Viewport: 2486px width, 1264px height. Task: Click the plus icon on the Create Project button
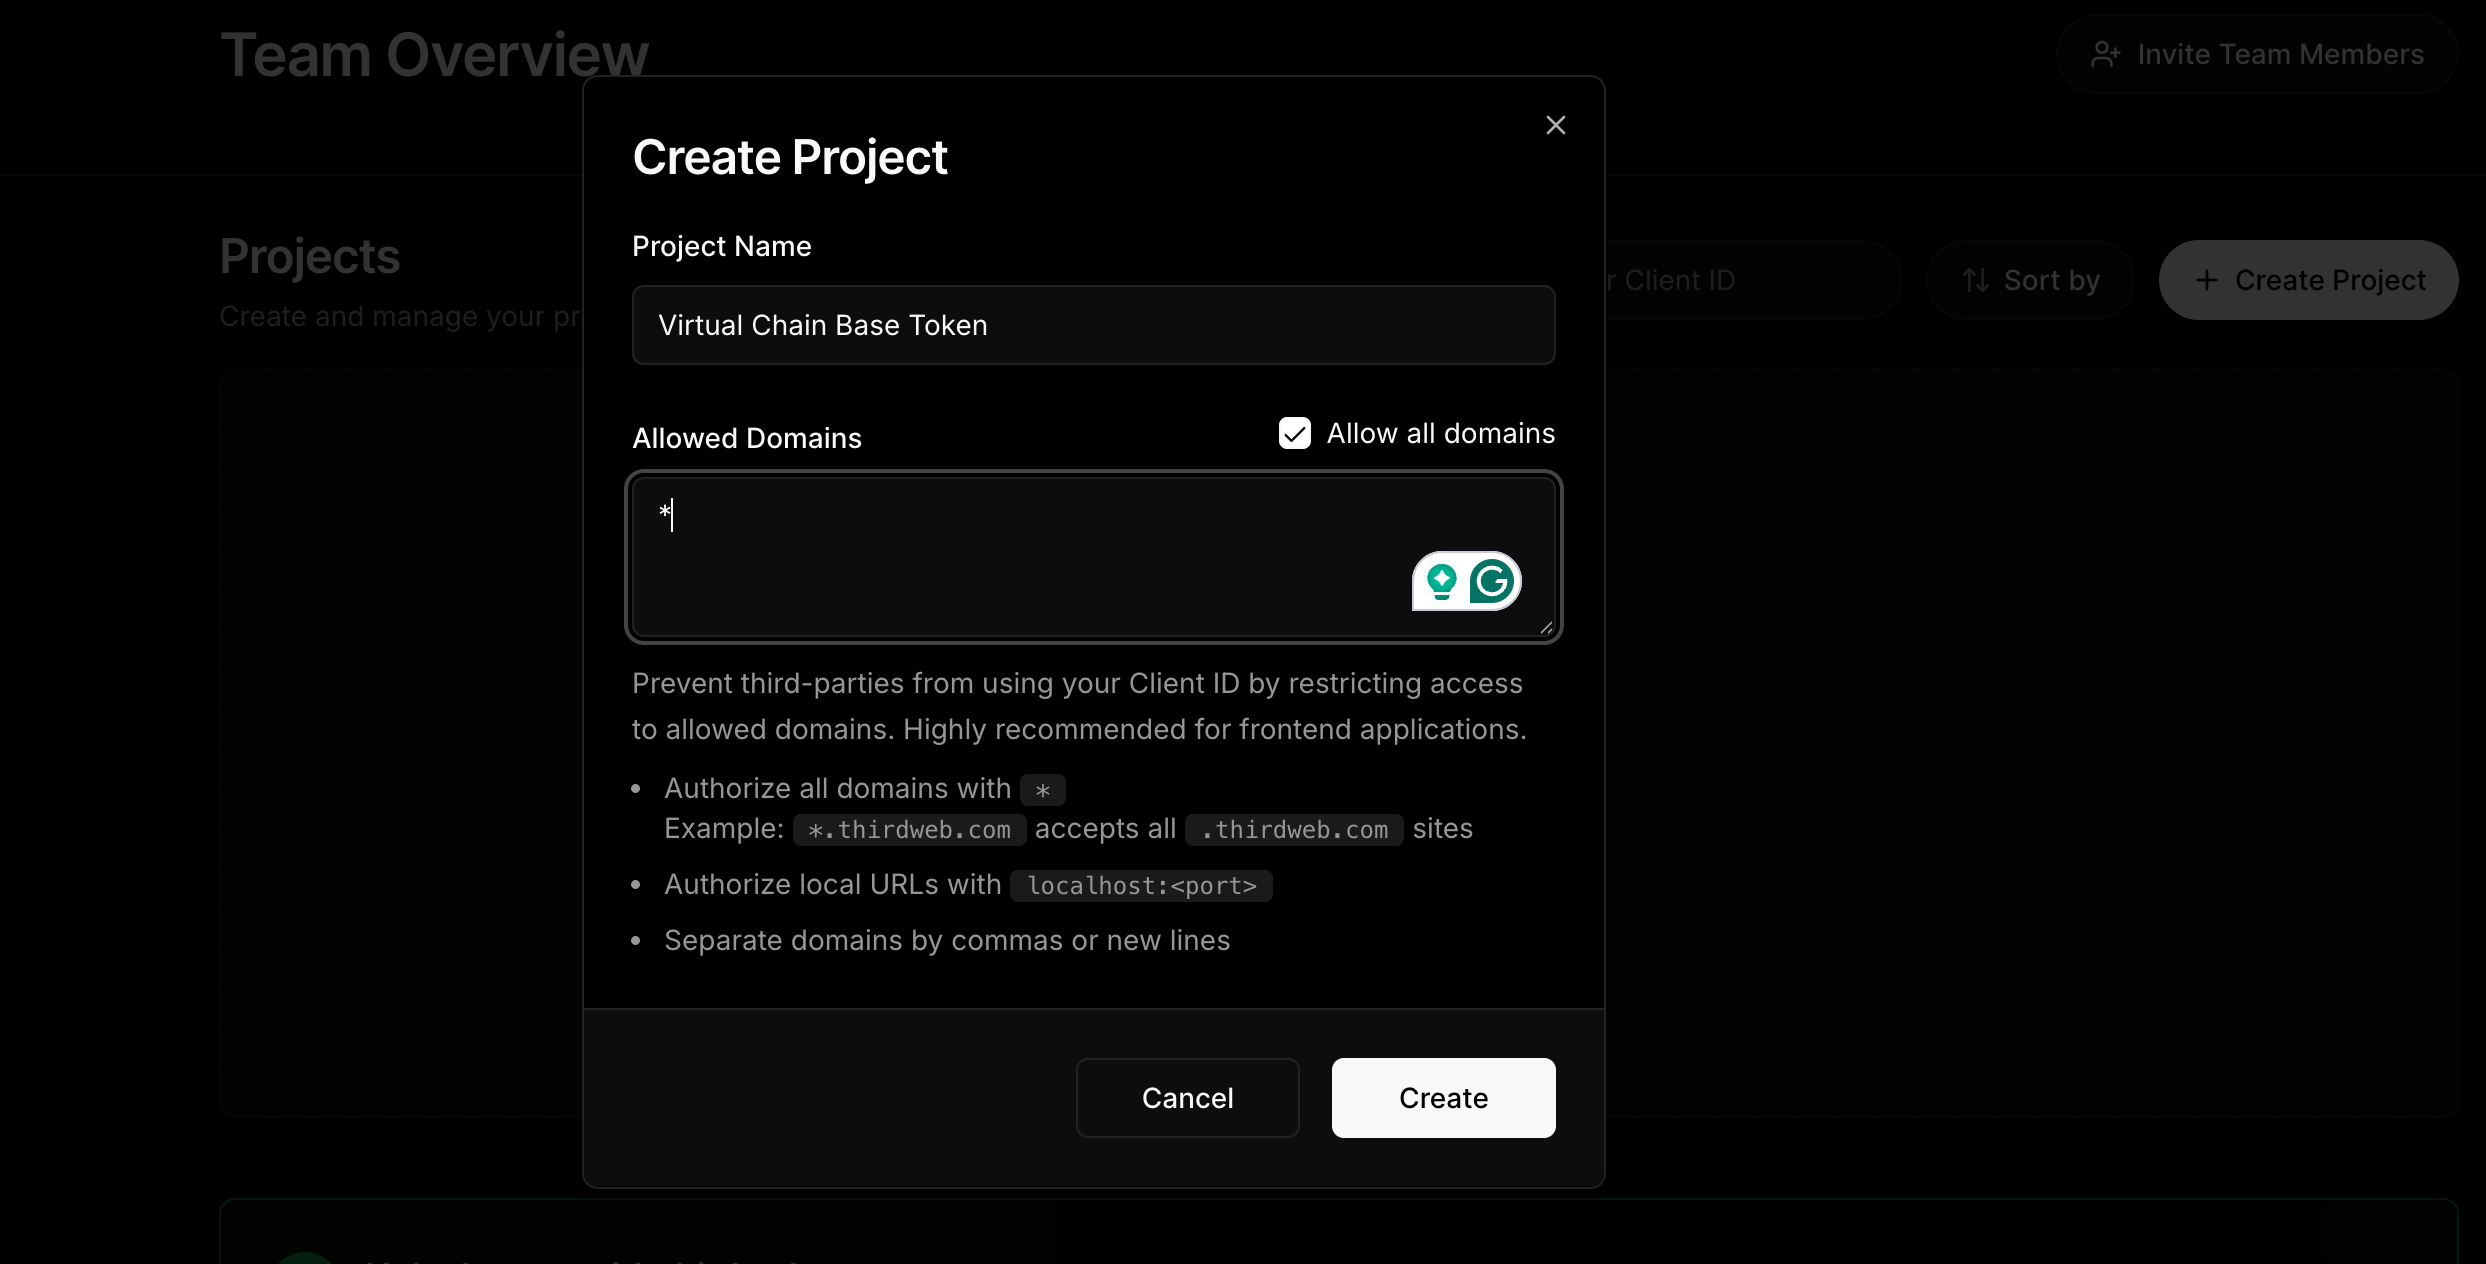[x=2207, y=280]
